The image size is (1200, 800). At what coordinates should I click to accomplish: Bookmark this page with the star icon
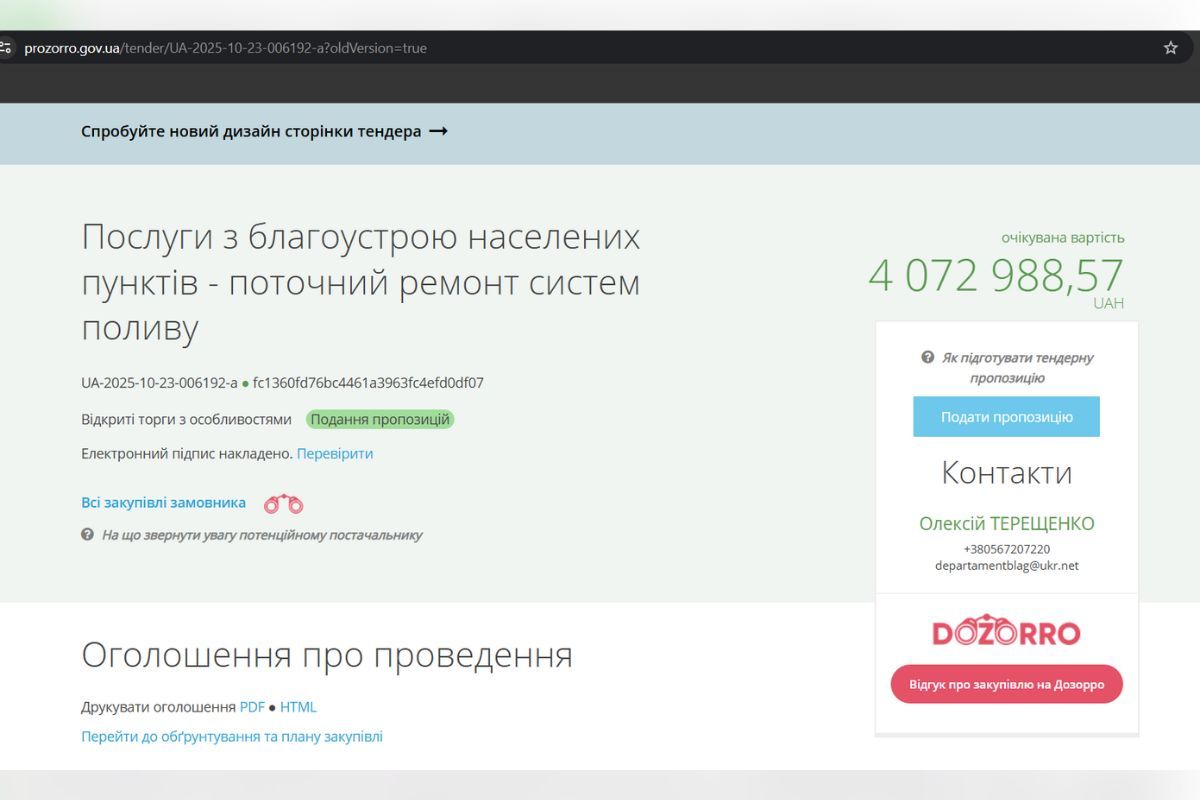(1170, 48)
